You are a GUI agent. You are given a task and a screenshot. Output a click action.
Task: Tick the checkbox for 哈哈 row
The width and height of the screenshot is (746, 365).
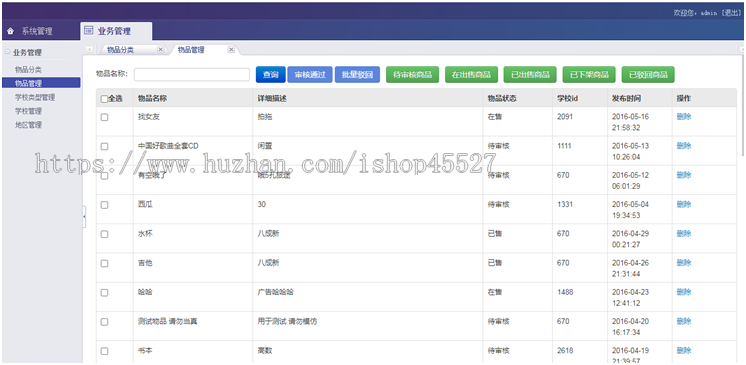click(104, 293)
